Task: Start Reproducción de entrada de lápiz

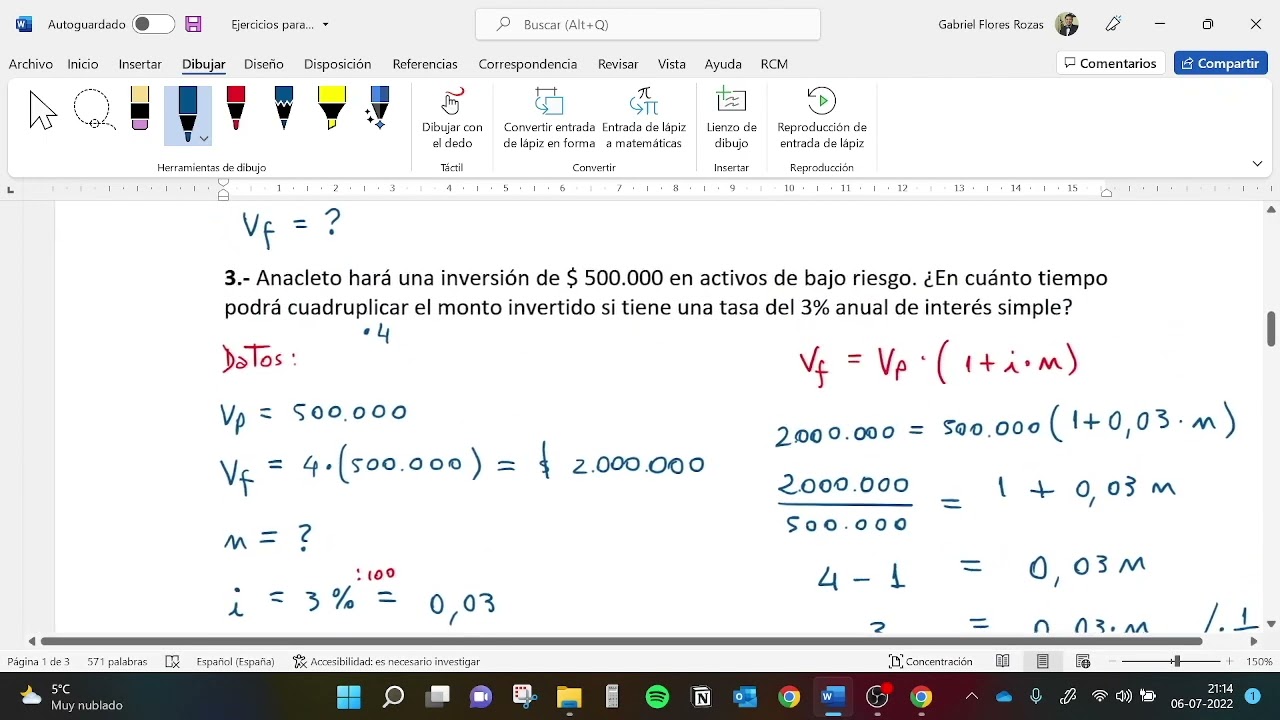Action: (x=822, y=119)
